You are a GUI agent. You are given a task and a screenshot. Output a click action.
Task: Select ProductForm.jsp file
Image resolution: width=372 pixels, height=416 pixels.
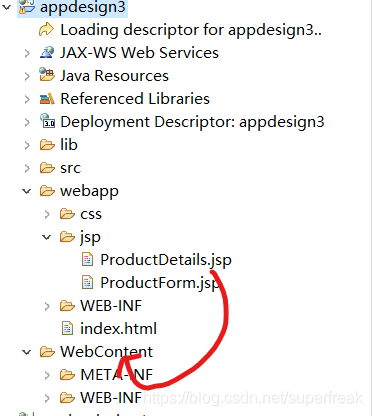pyautogui.click(x=160, y=283)
